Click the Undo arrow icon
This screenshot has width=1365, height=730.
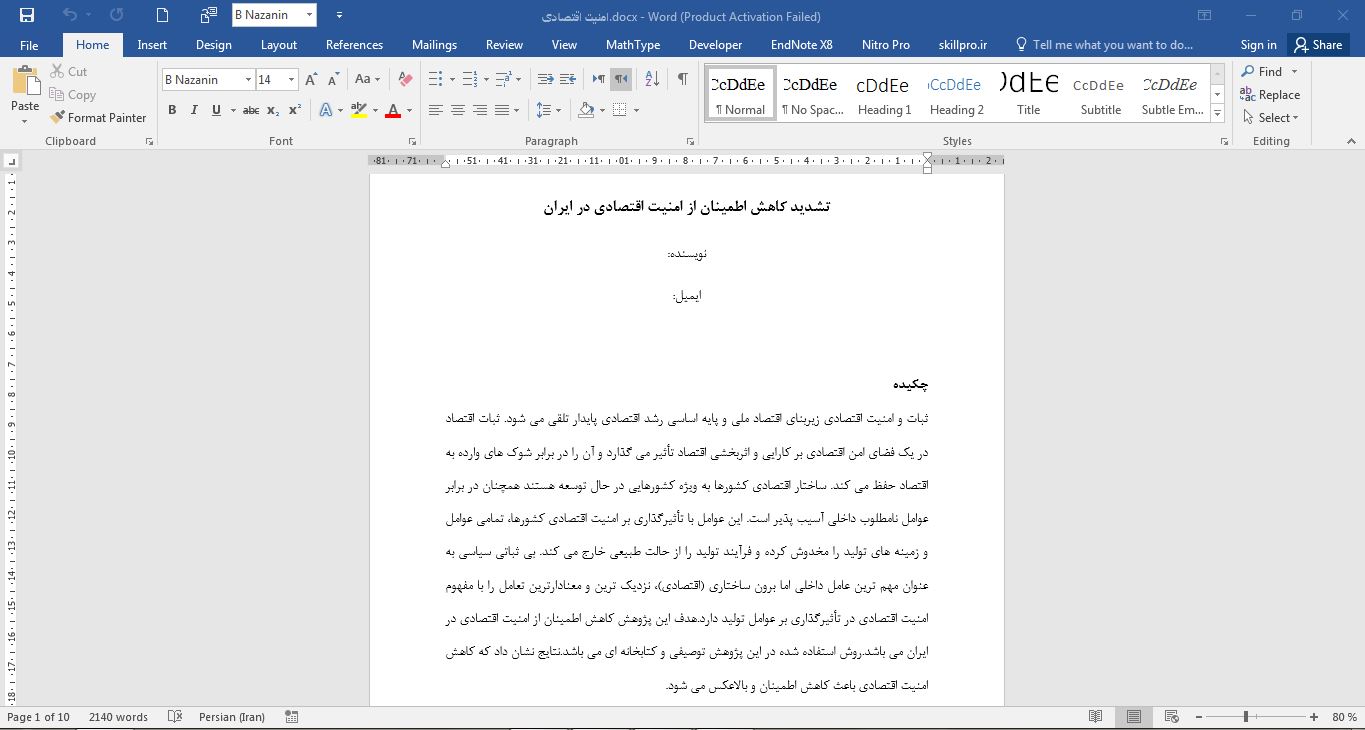pyautogui.click(x=69, y=15)
